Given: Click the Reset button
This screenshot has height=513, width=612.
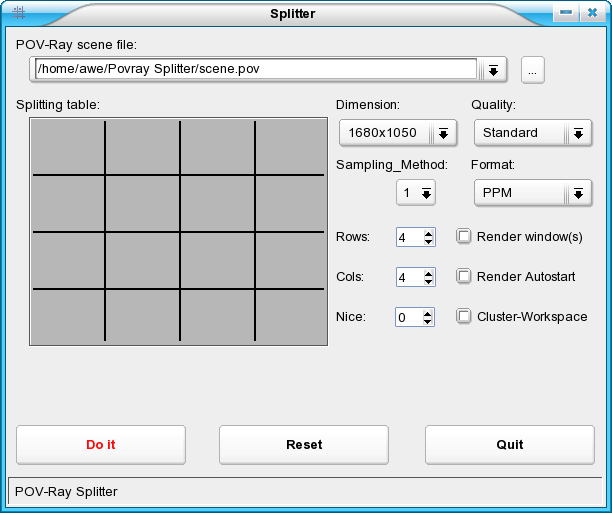Looking at the screenshot, I should tap(304, 445).
